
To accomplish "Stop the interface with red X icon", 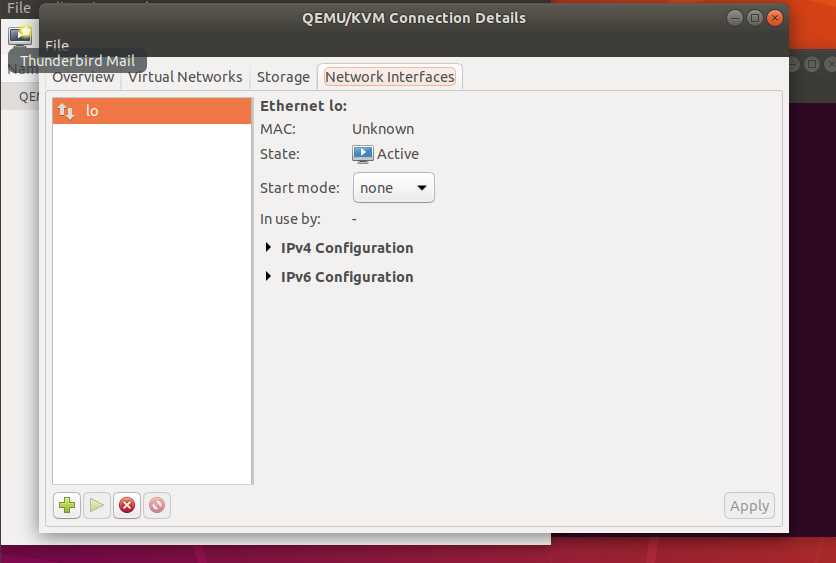I will point(127,505).
